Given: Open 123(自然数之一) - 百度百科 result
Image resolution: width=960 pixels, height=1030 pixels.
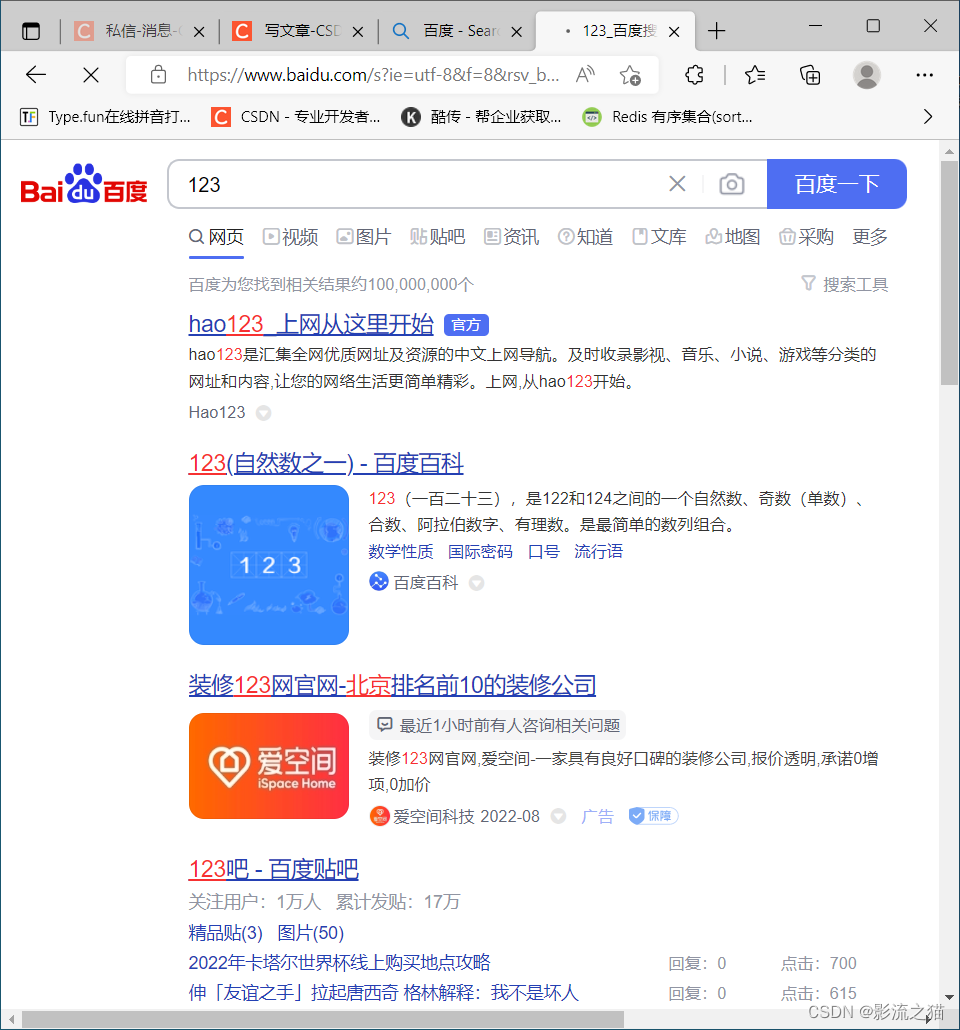Looking at the screenshot, I should [x=326, y=464].
